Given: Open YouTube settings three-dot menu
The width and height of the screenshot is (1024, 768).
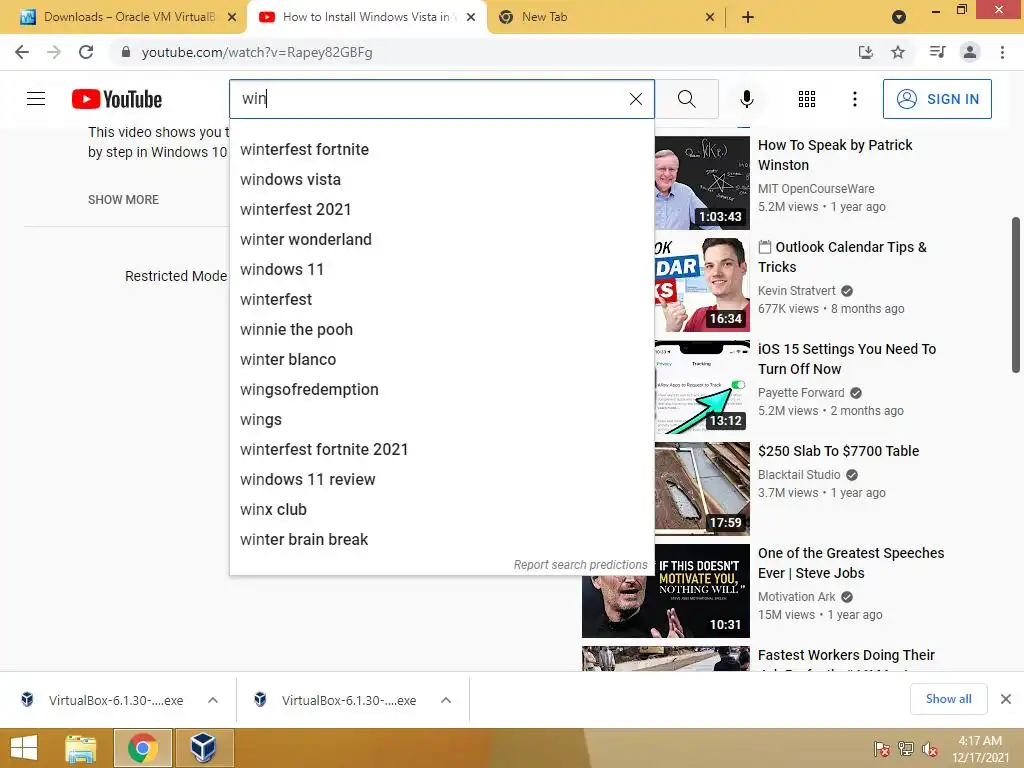Looking at the screenshot, I should click(854, 99).
